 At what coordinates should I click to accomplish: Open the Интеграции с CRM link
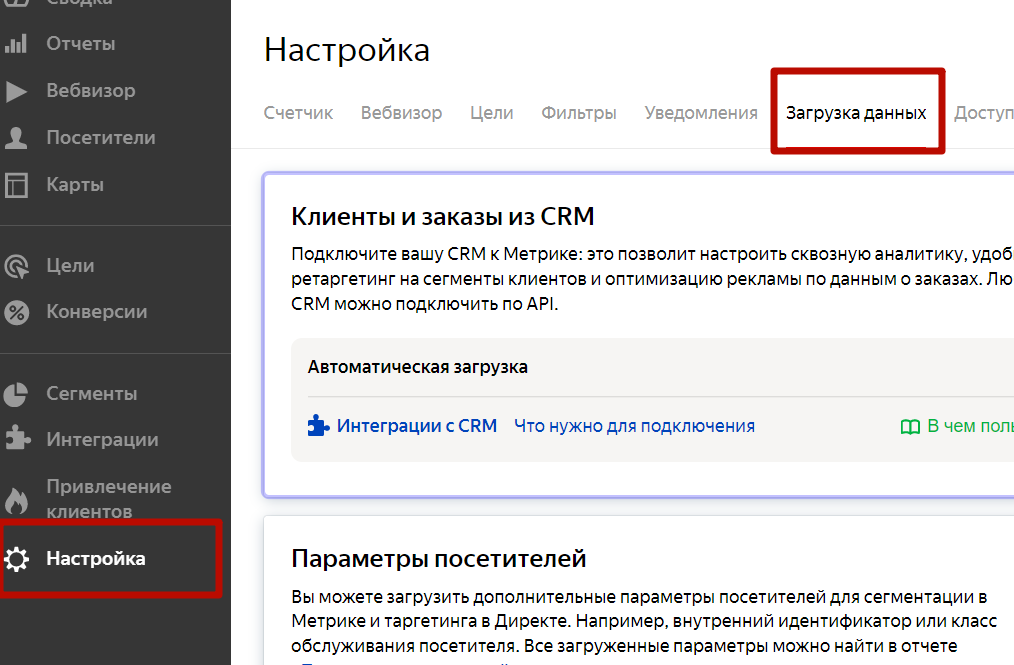pos(416,426)
